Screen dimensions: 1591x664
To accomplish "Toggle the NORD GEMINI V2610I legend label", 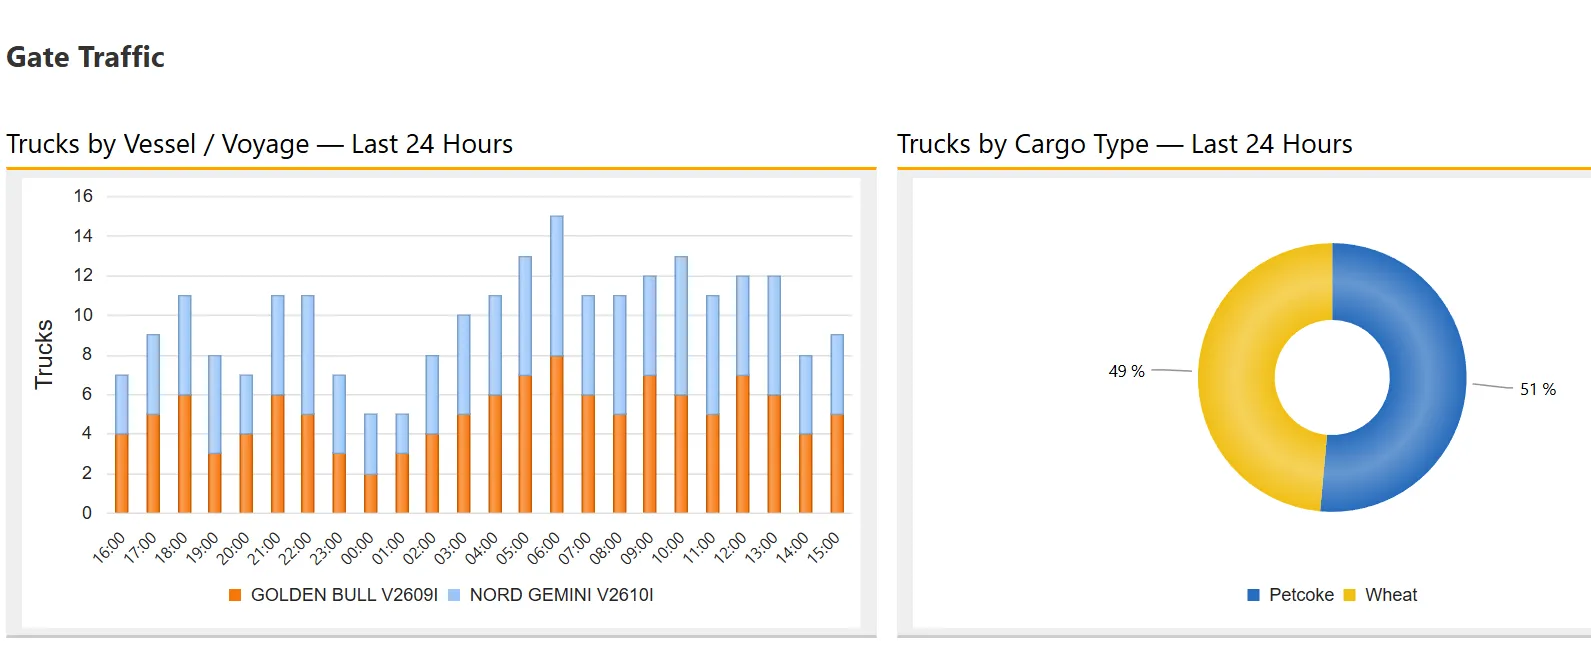I will pyautogui.click(x=561, y=595).
